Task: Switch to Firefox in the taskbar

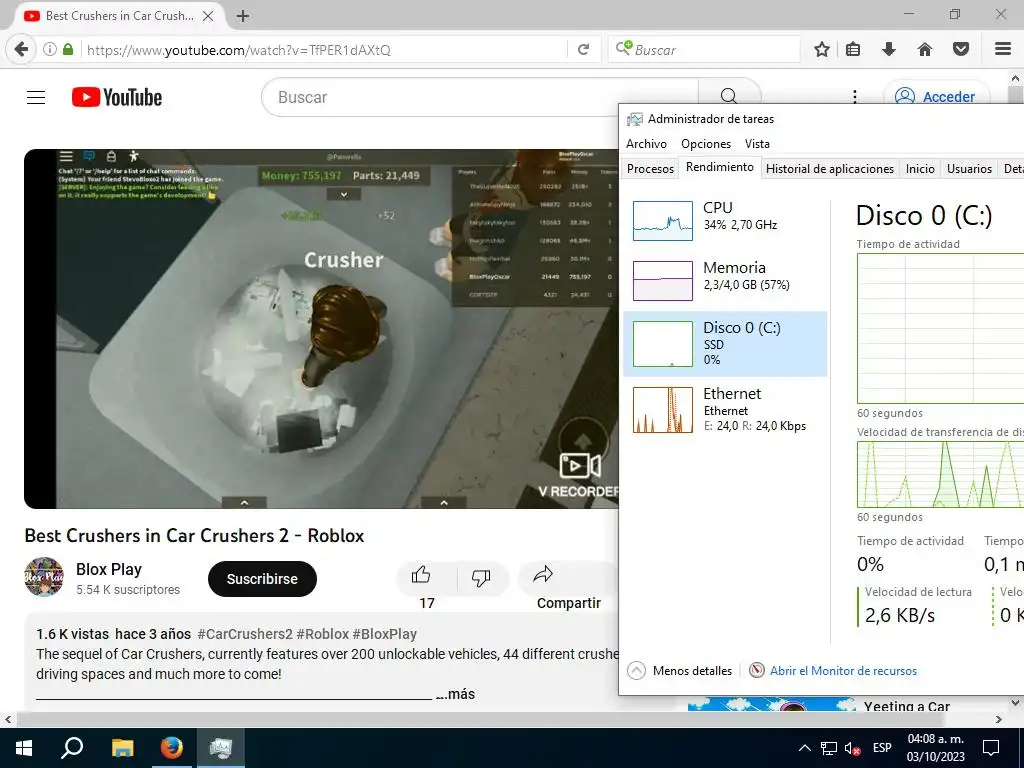Action: [172, 748]
